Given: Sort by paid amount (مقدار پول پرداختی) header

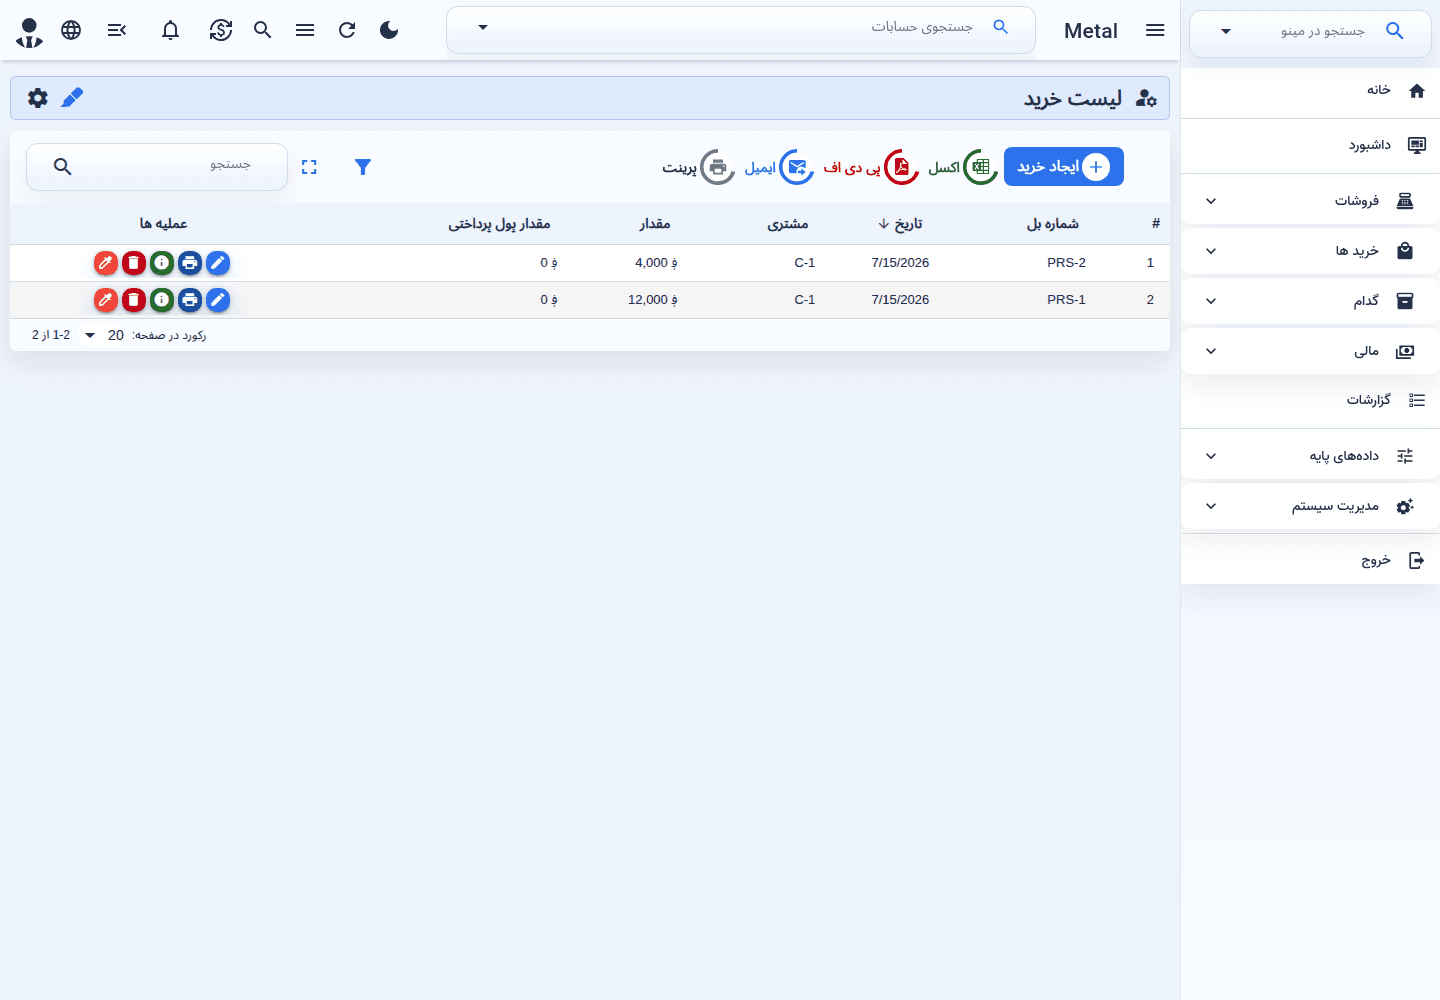Looking at the screenshot, I should tap(499, 224).
